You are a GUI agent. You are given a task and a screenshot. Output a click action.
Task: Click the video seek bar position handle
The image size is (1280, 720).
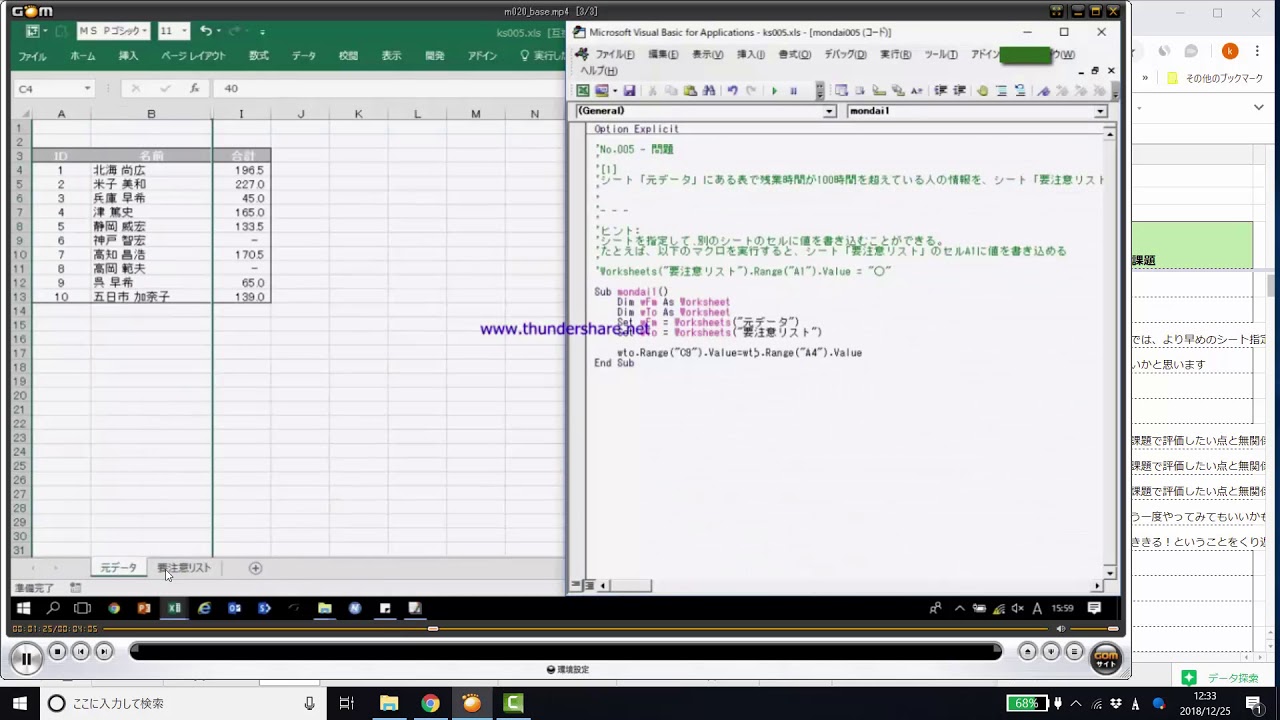click(432, 629)
